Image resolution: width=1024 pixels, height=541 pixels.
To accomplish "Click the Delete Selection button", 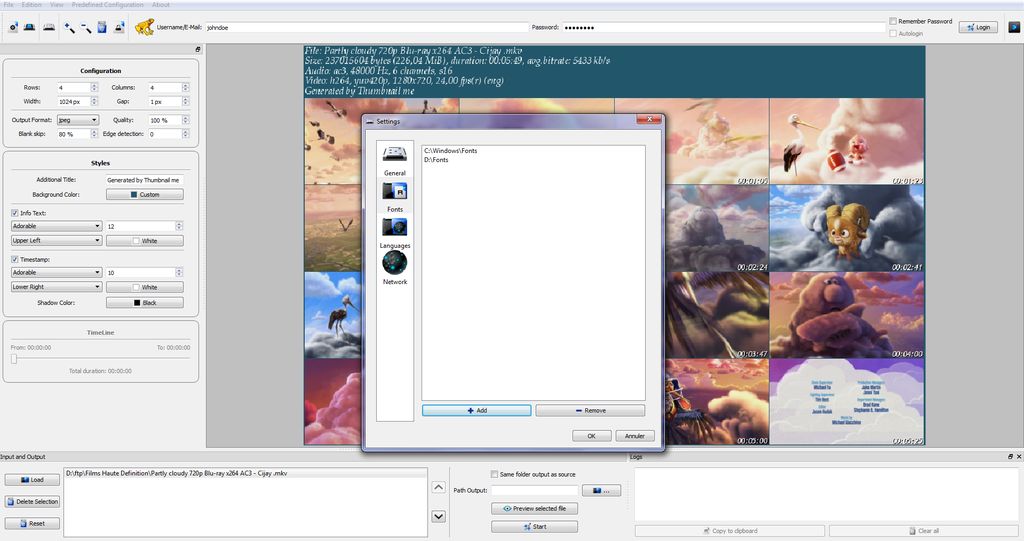I will (x=33, y=502).
